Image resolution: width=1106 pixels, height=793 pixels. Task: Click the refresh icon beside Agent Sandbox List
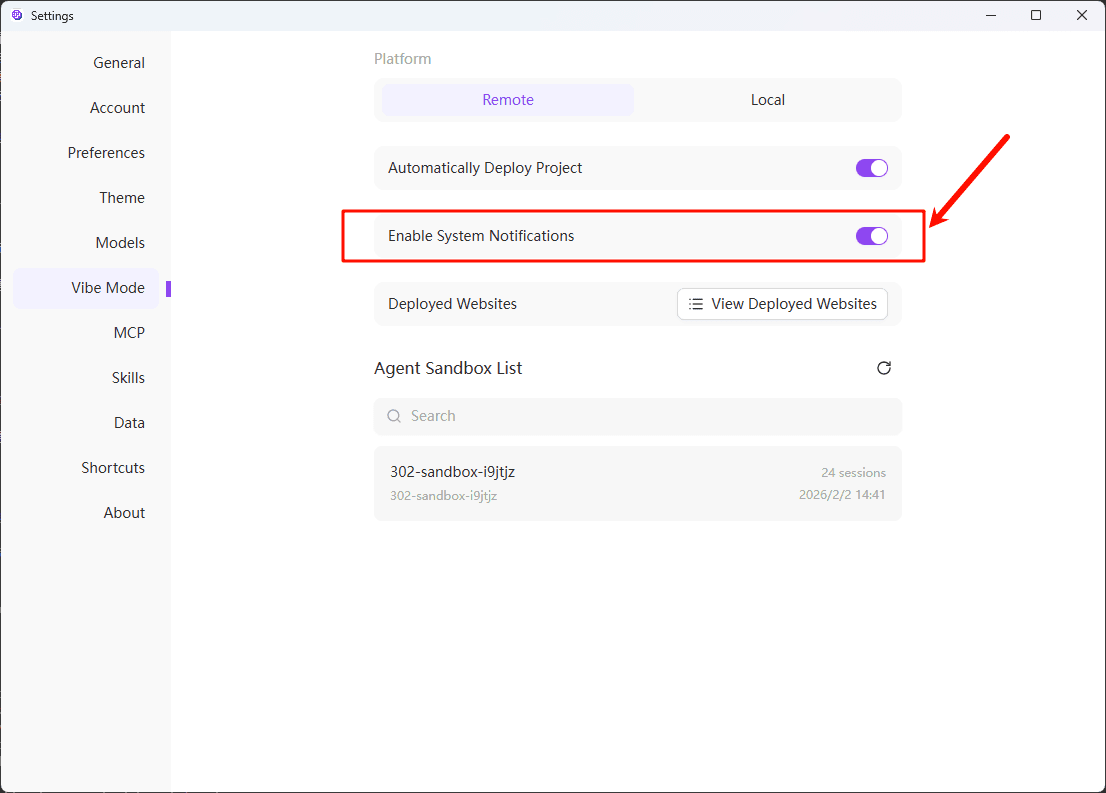tap(884, 368)
